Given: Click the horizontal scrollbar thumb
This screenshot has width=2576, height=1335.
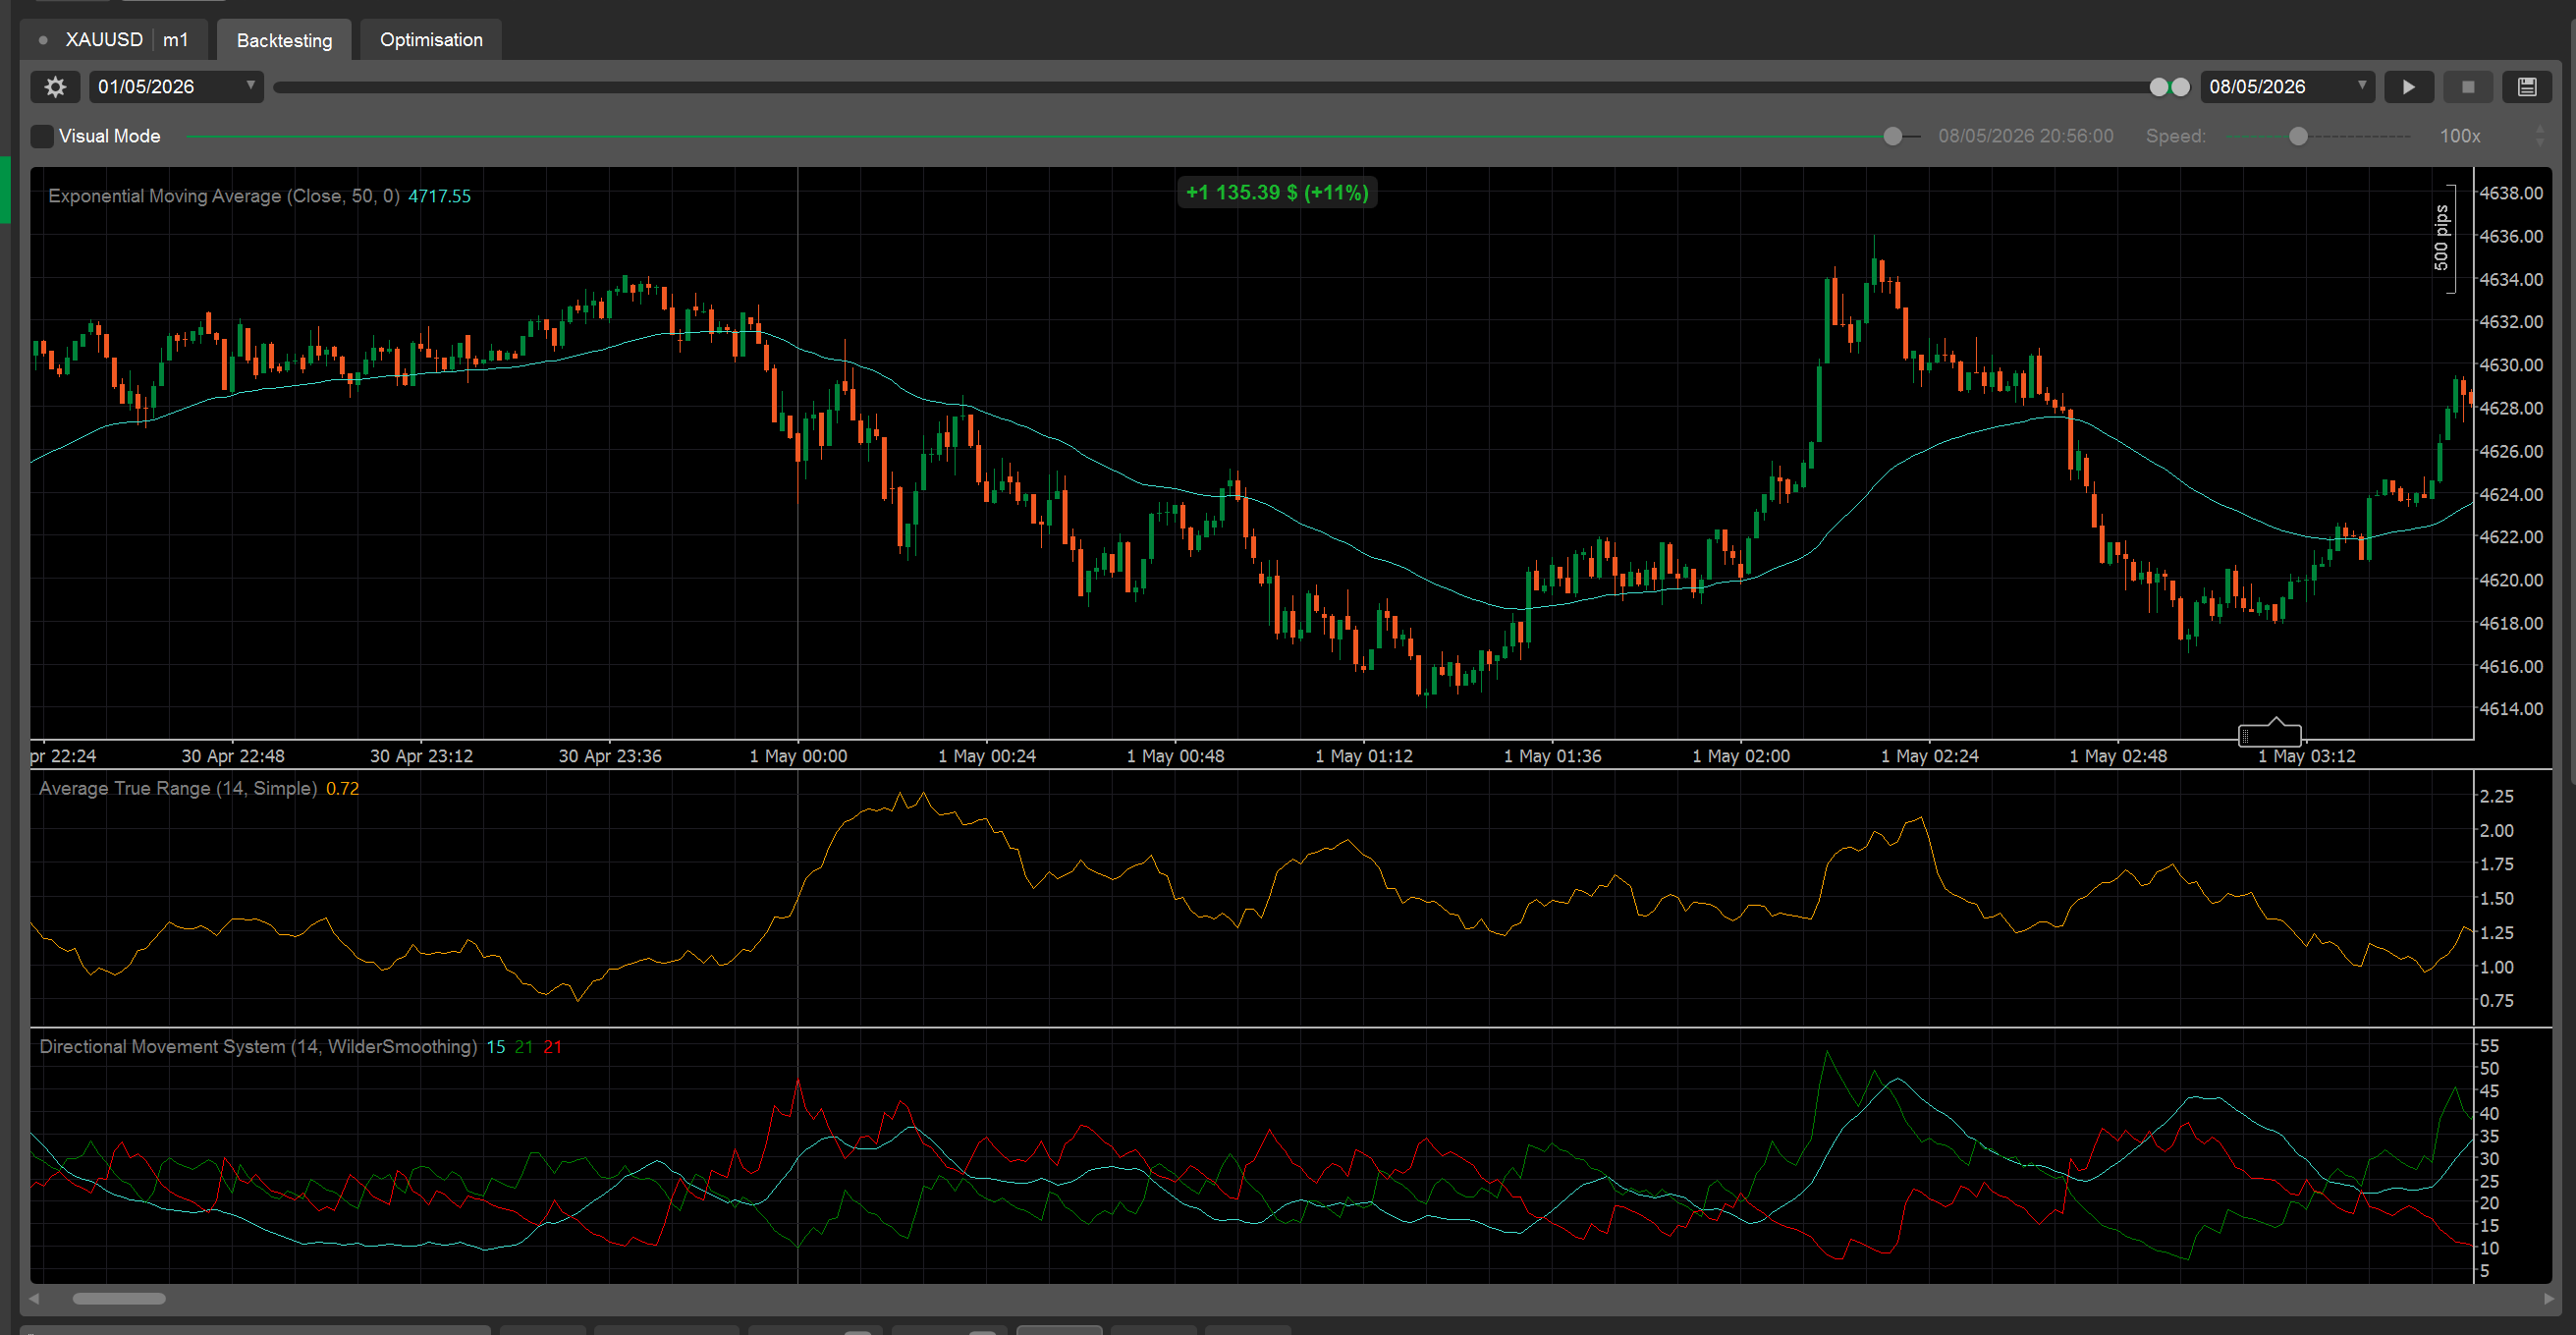Looking at the screenshot, I should pyautogui.click(x=119, y=1298).
